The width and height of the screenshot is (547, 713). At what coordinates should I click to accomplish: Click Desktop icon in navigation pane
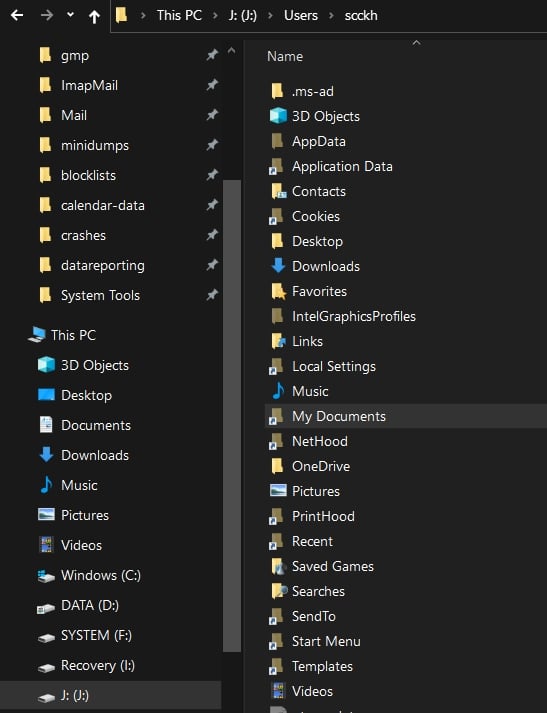[x=46, y=395]
